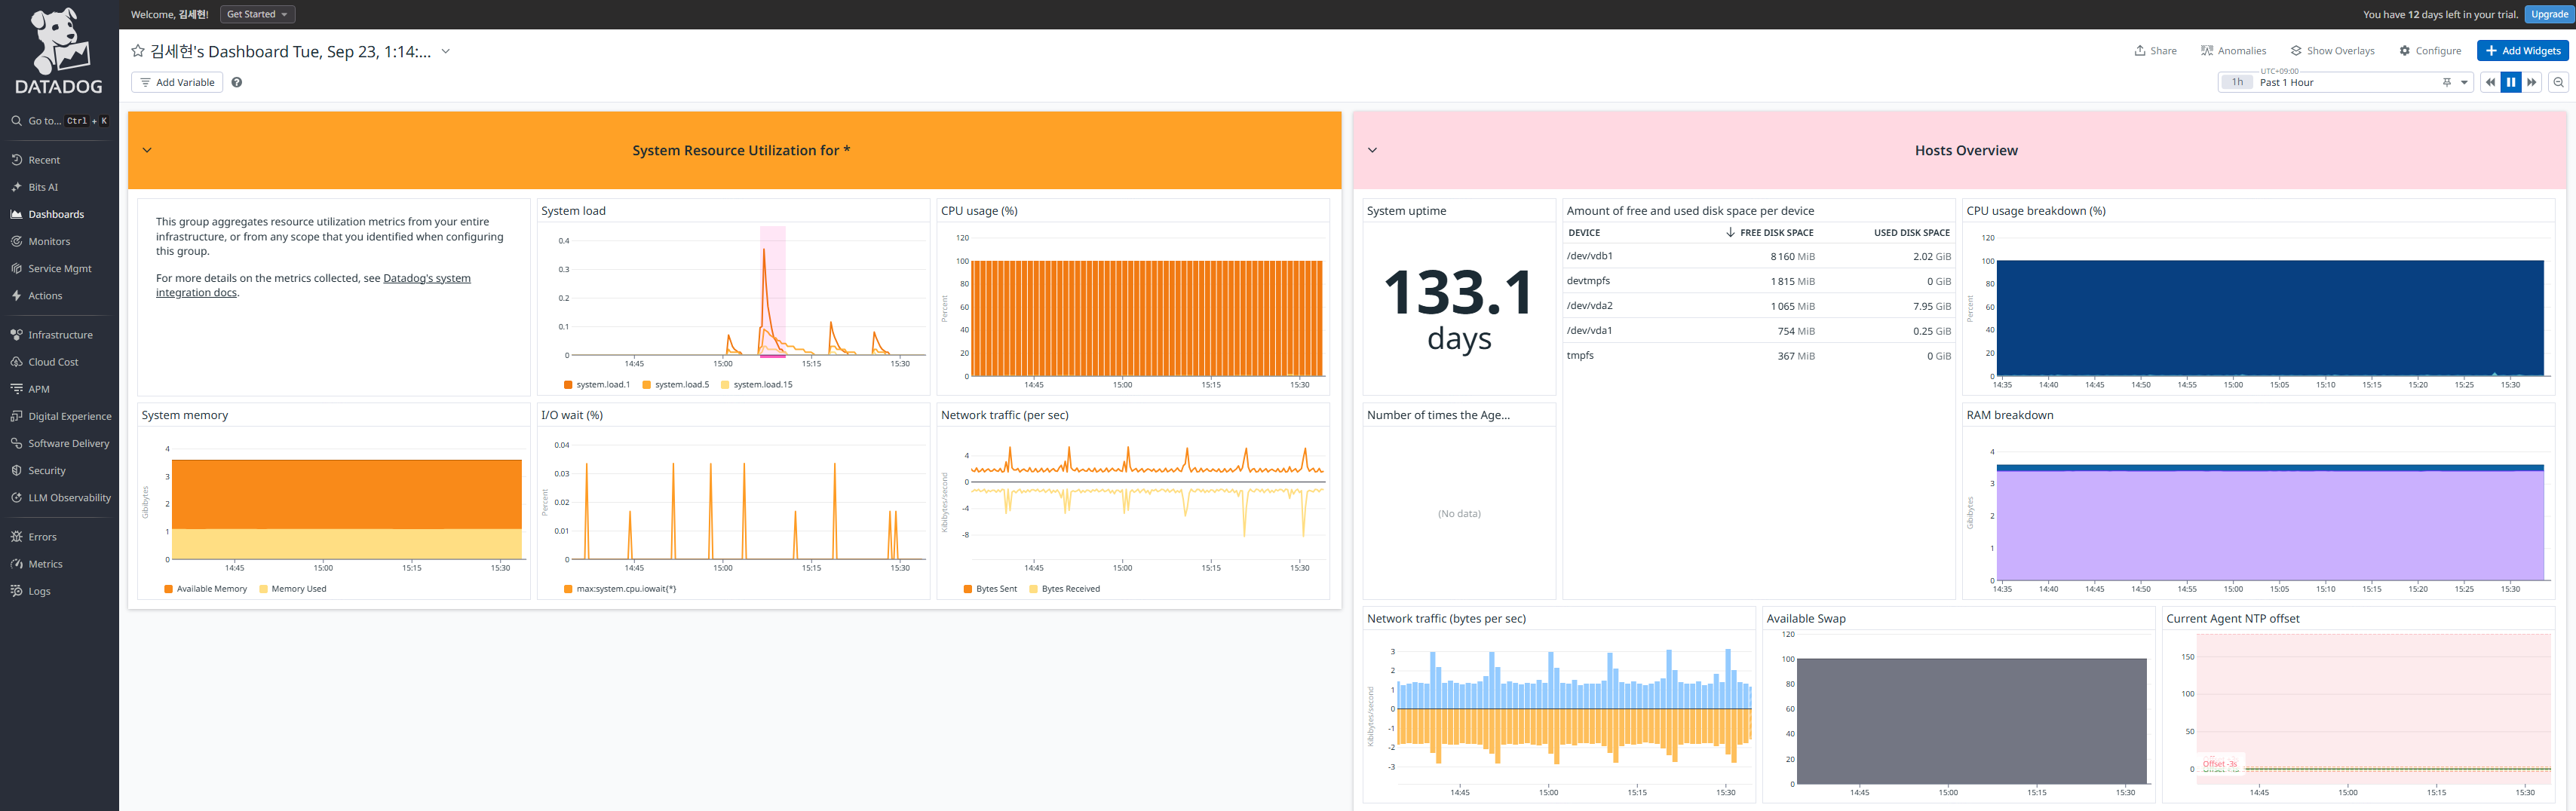Open Security from the sidebar

47,470
